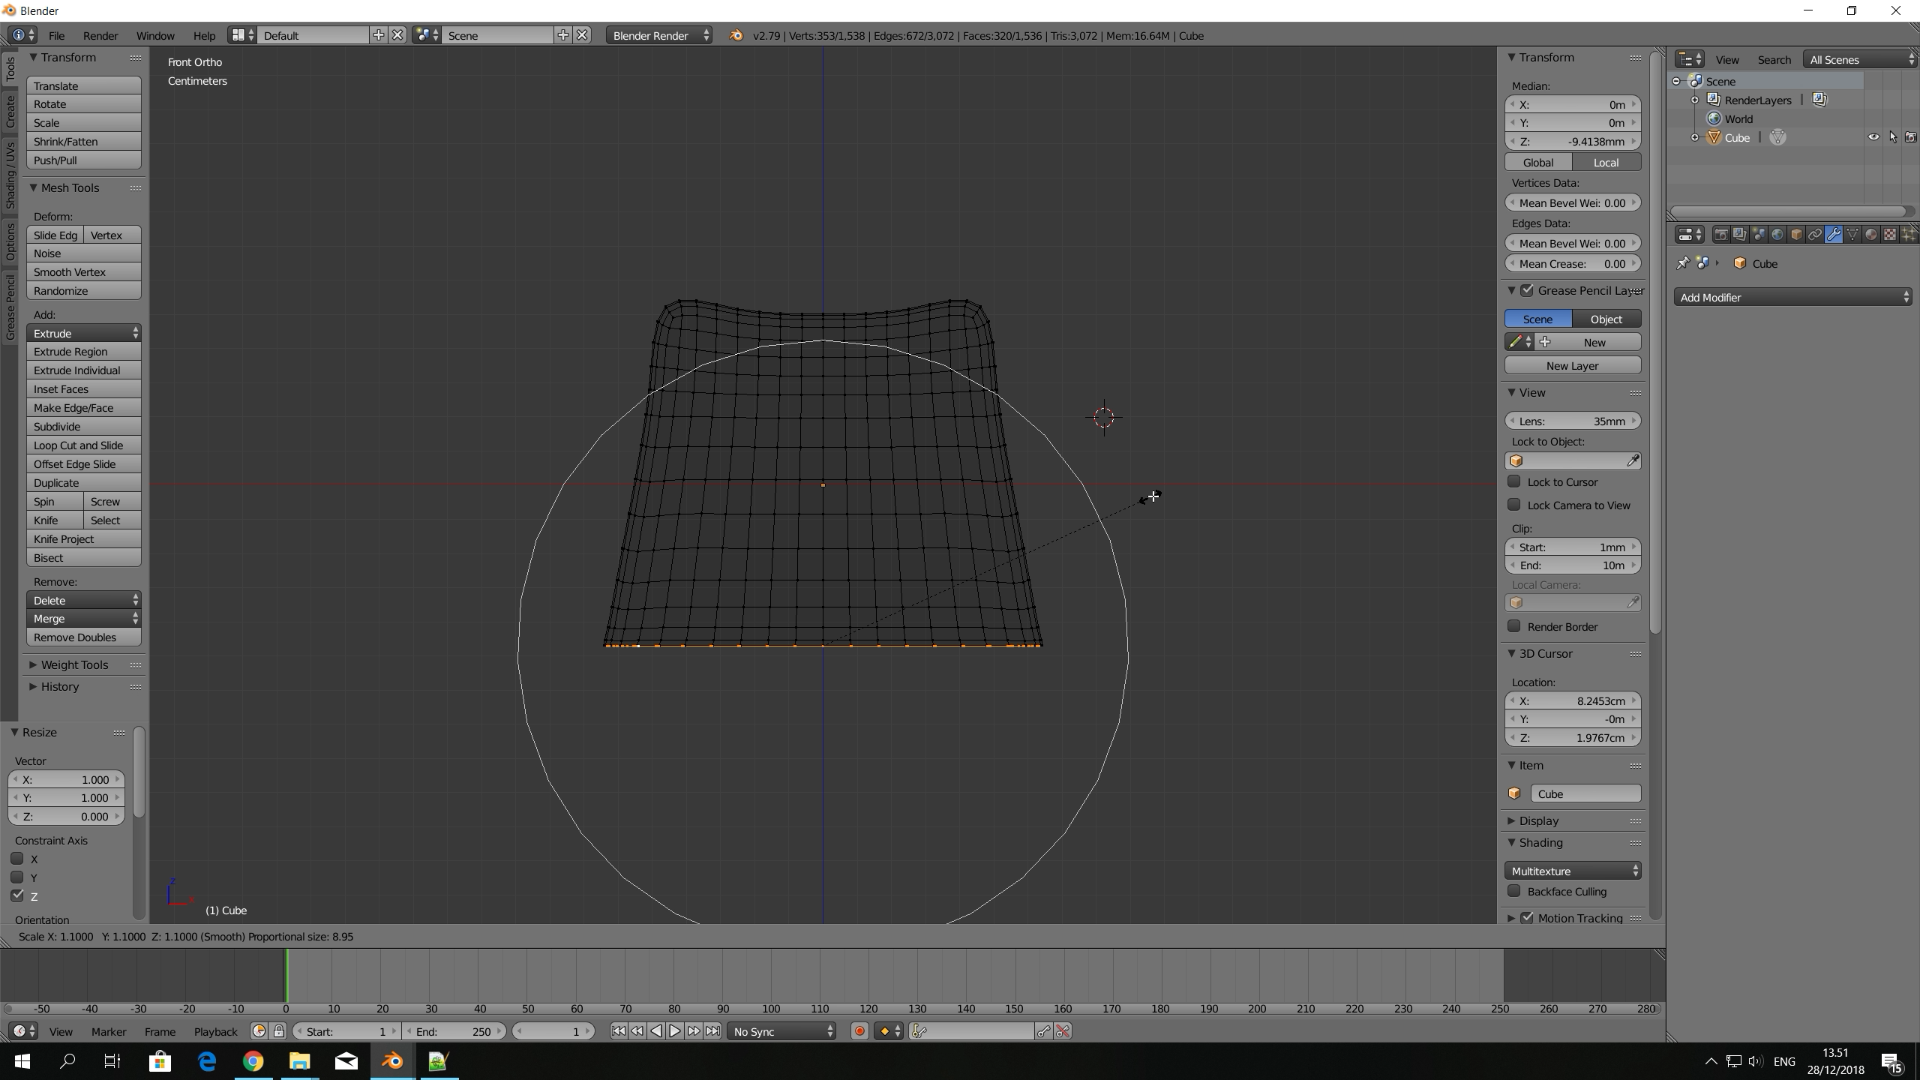Enable Lock Camera to View
Image resolution: width=1920 pixels, height=1080 pixels.
click(1515, 505)
